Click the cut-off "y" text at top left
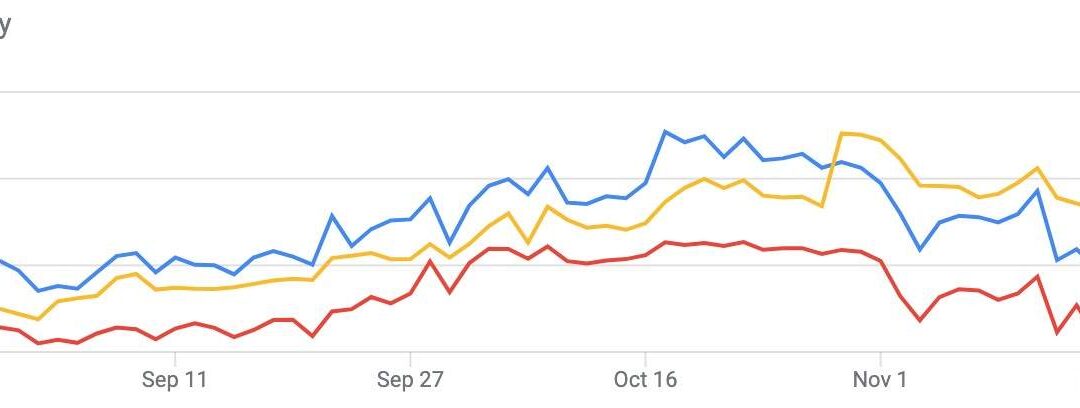Image resolution: width=1080 pixels, height=408 pixels. 4,26
